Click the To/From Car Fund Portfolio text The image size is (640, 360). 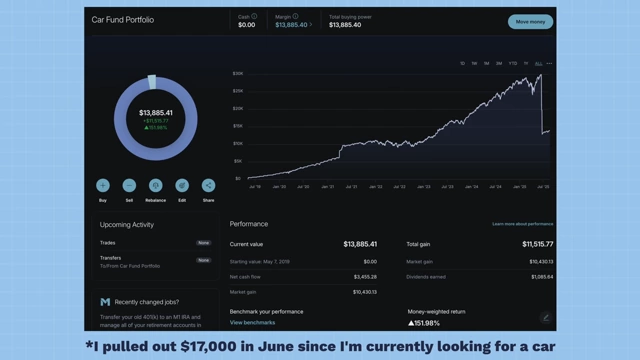tap(130, 266)
